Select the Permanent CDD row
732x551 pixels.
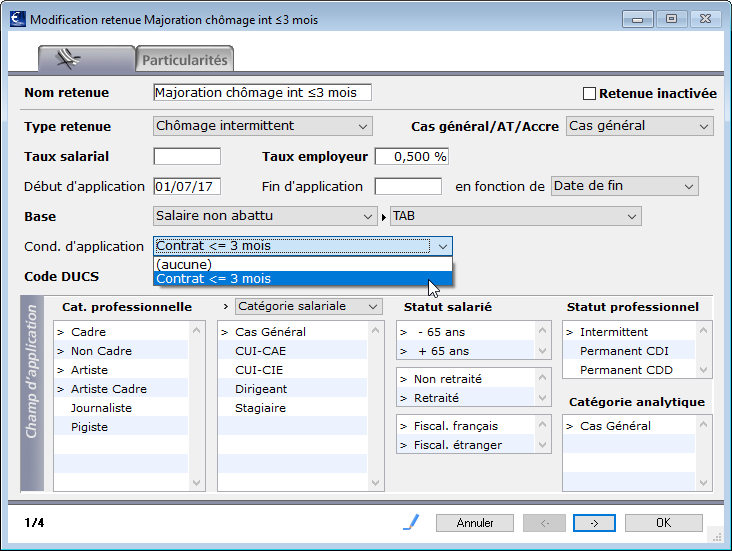629,370
